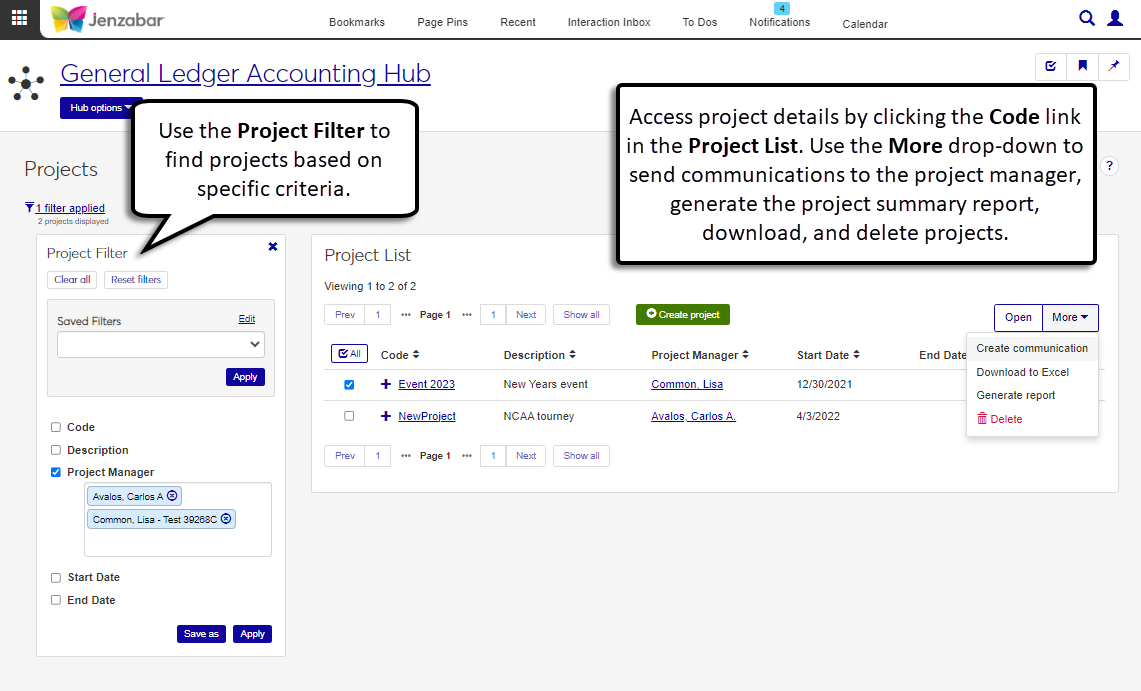Click the funnel filter icon

[29, 207]
